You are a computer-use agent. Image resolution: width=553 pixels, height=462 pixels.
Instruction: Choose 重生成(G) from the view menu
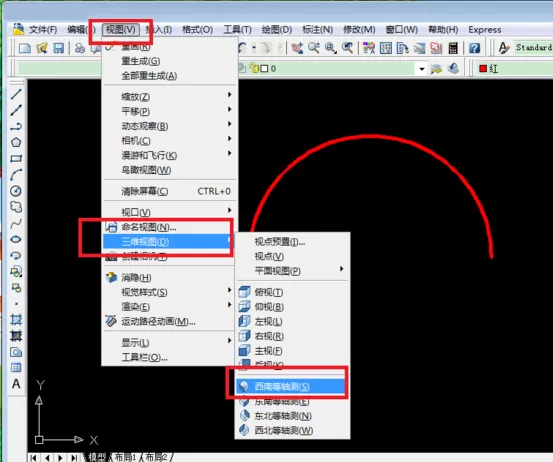170,61
